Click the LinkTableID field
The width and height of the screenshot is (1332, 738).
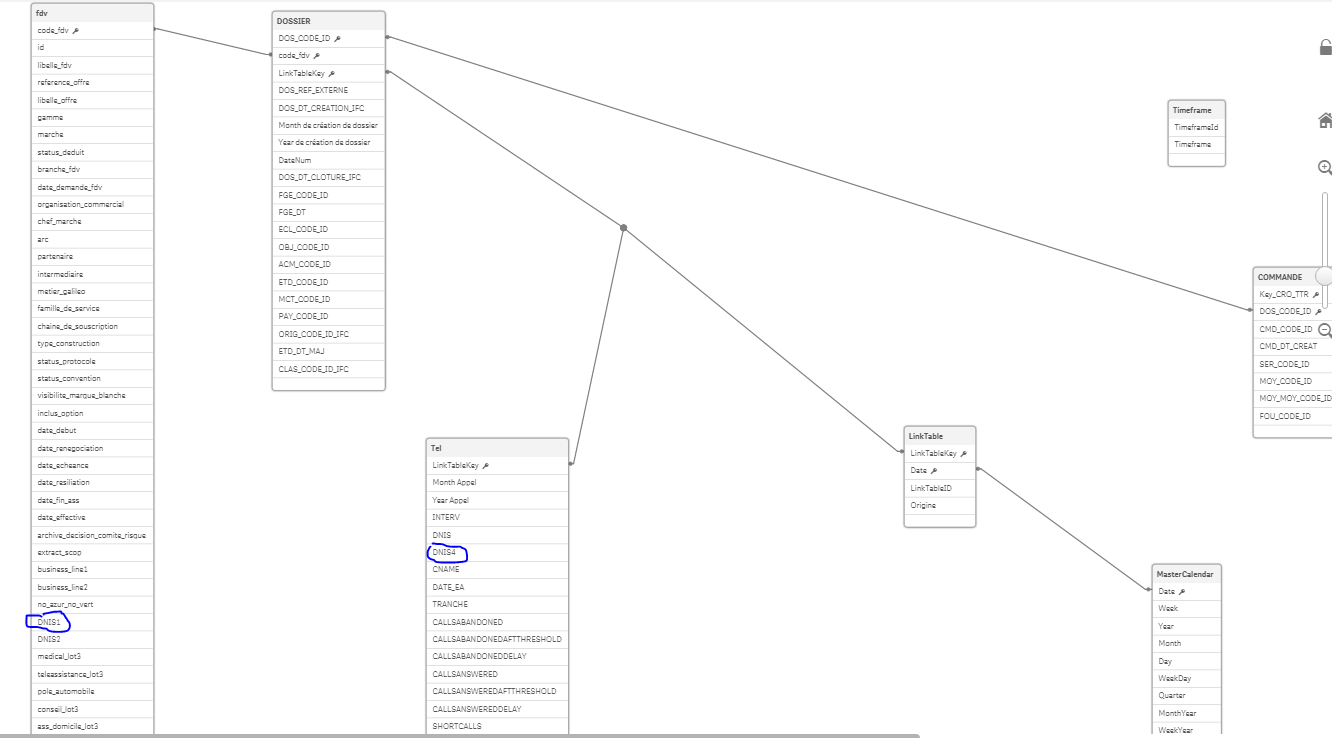[940, 488]
